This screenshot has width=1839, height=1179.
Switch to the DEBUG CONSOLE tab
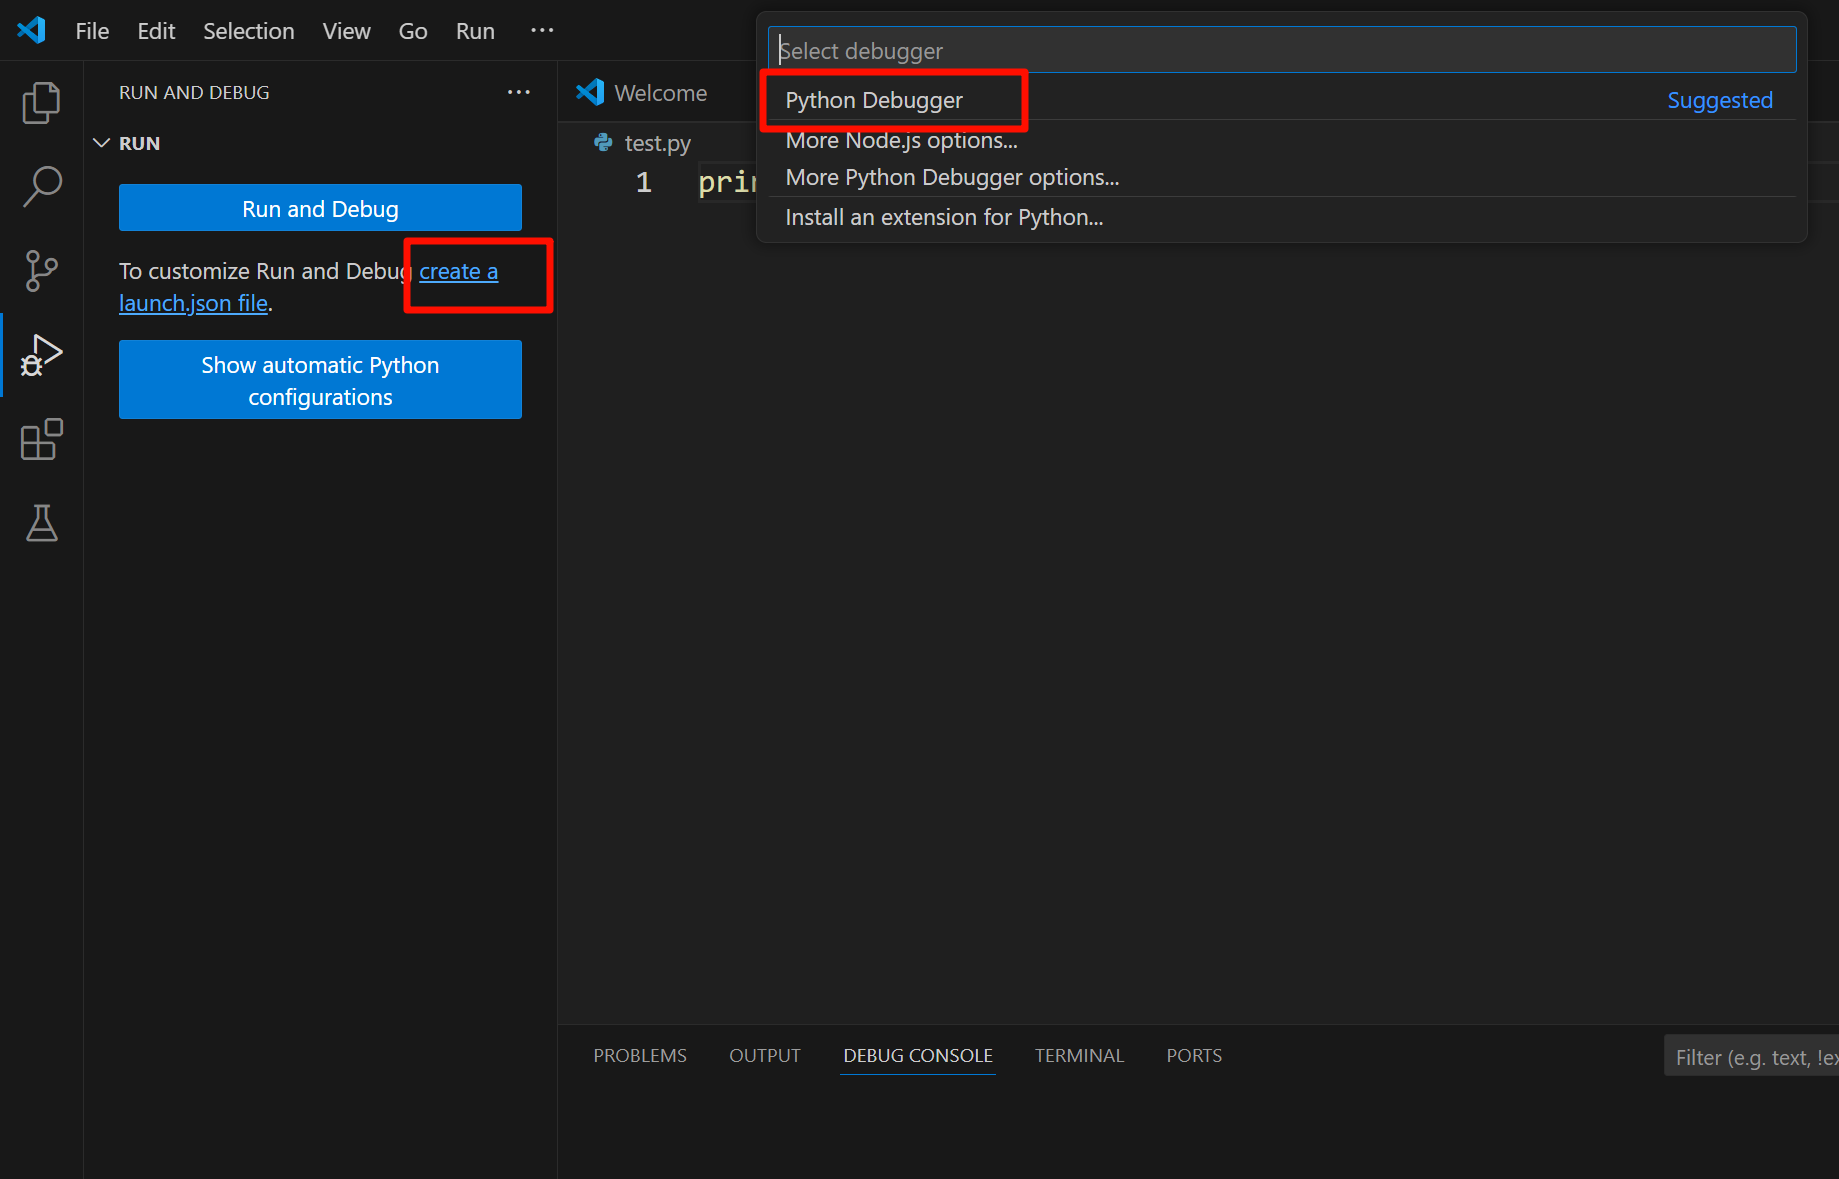(x=918, y=1056)
